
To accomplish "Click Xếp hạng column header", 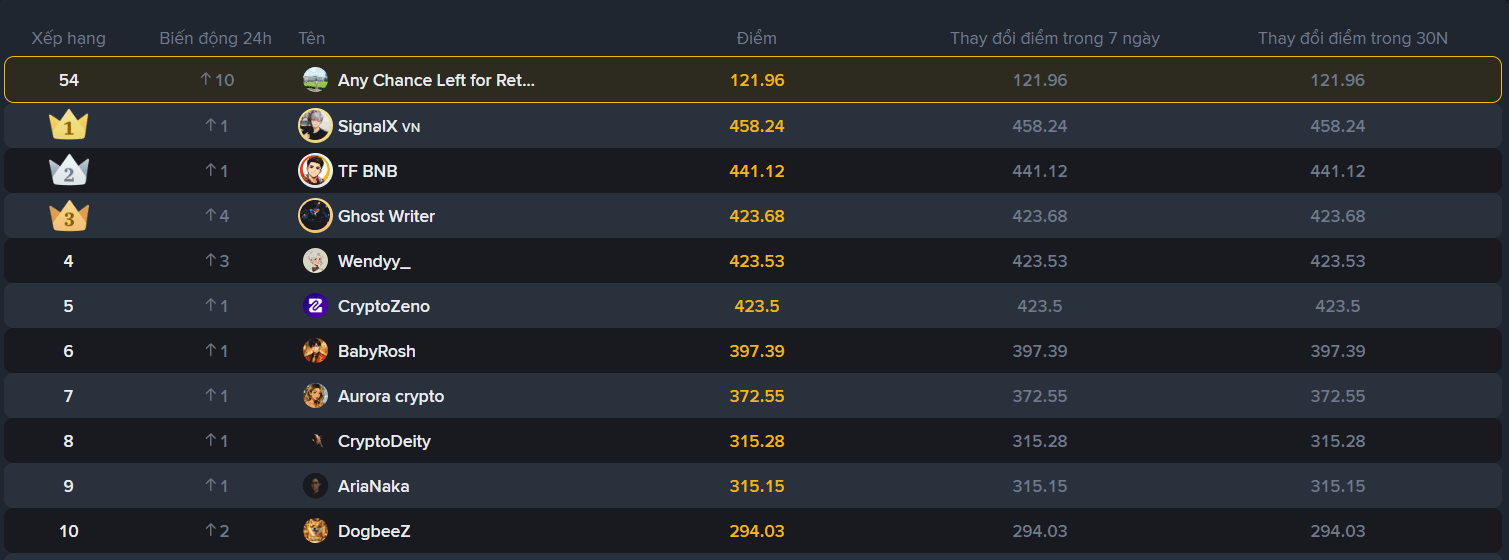I will click(69, 39).
